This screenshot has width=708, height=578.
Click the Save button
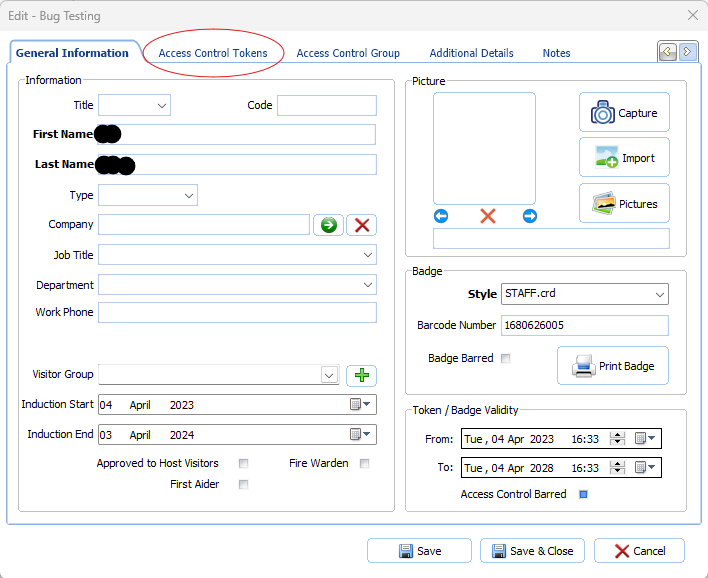(x=419, y=550)
